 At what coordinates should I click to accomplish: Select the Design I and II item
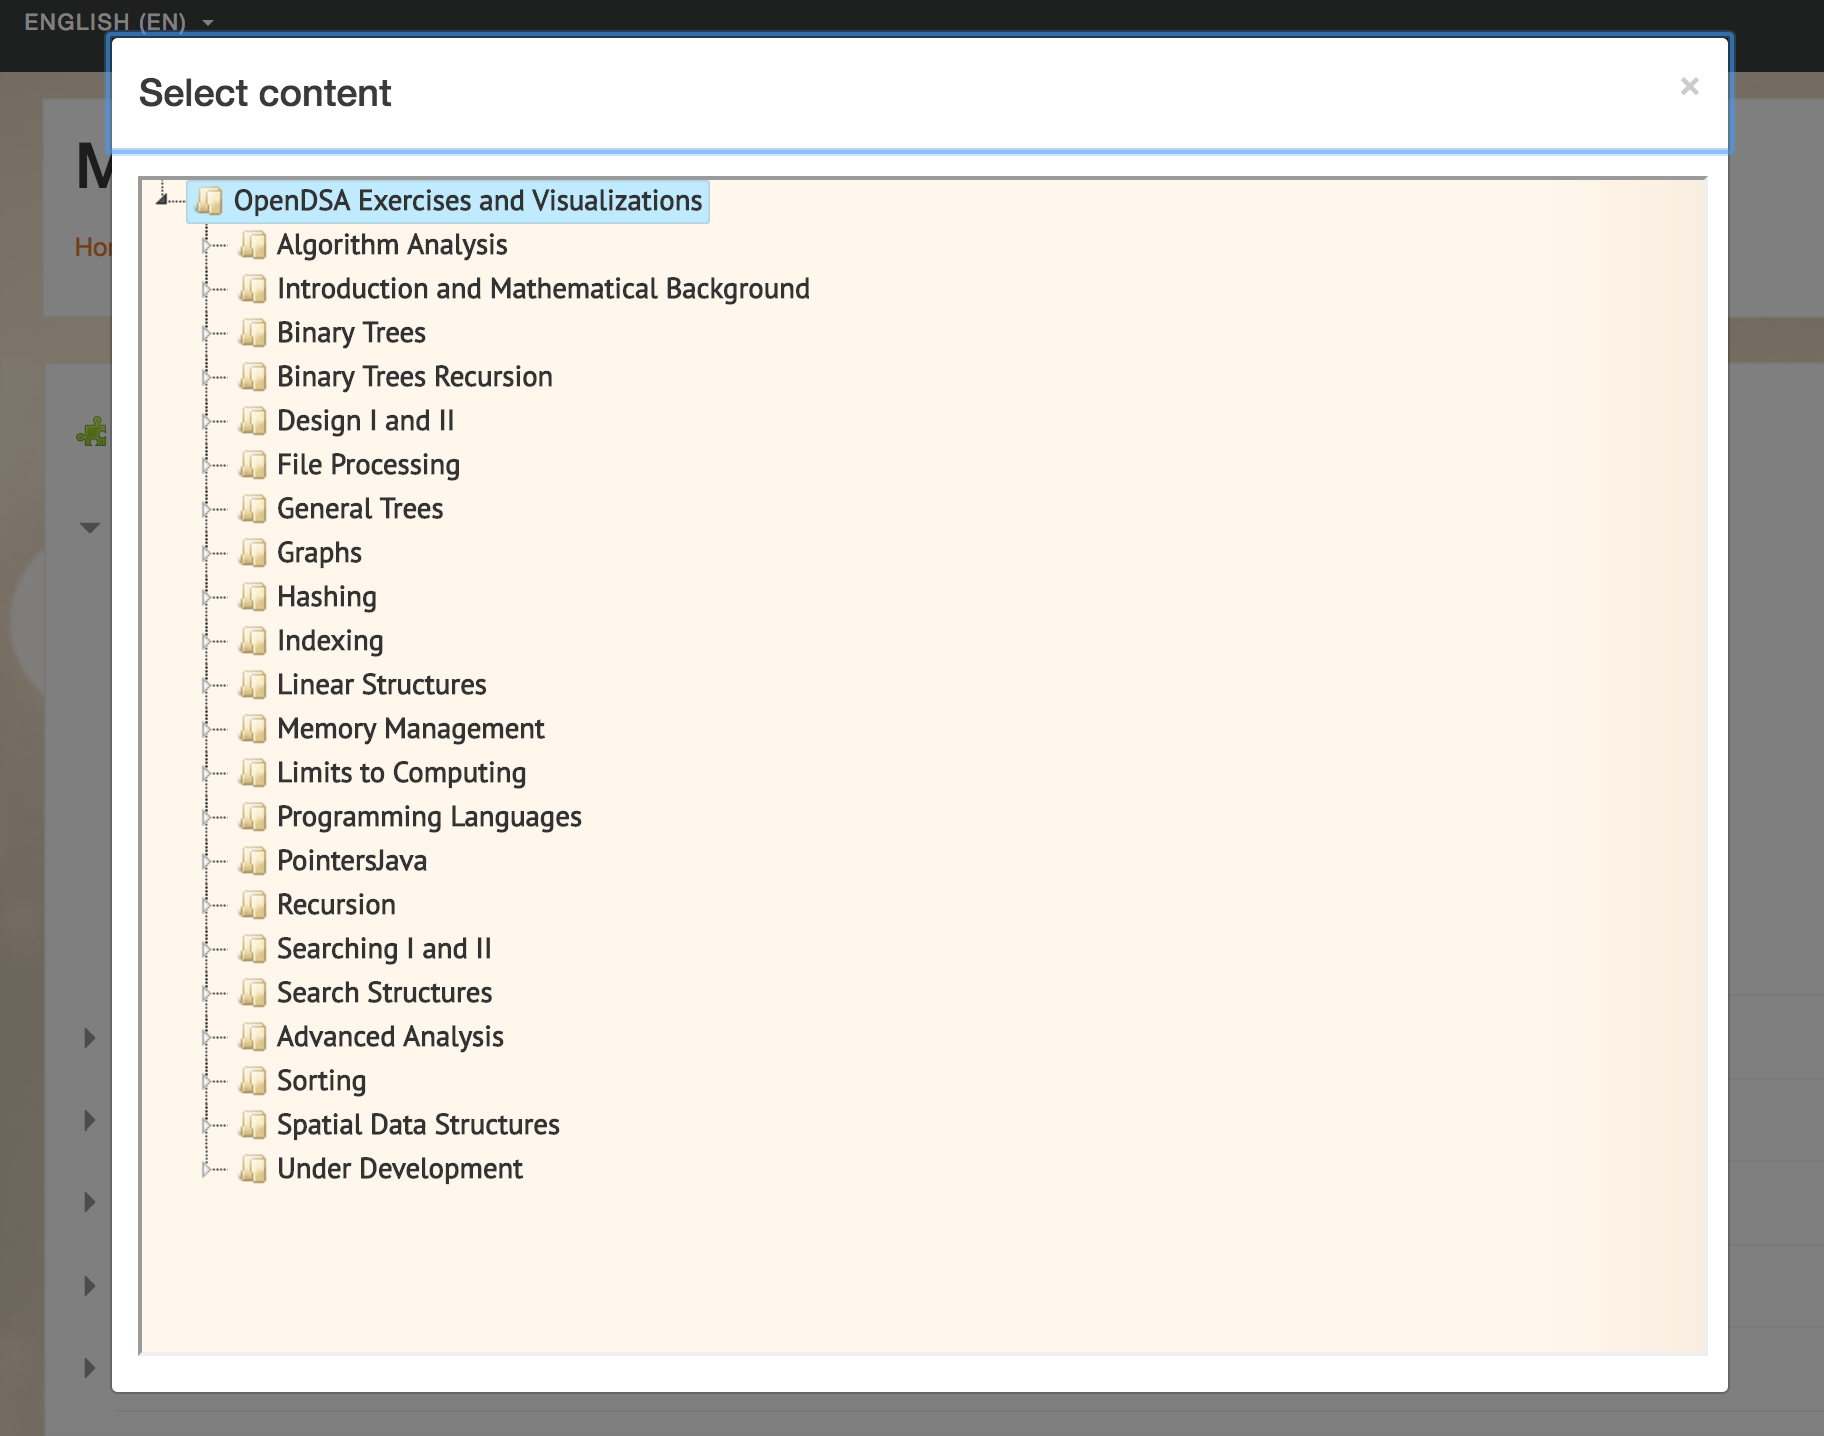tap(365, 421)
